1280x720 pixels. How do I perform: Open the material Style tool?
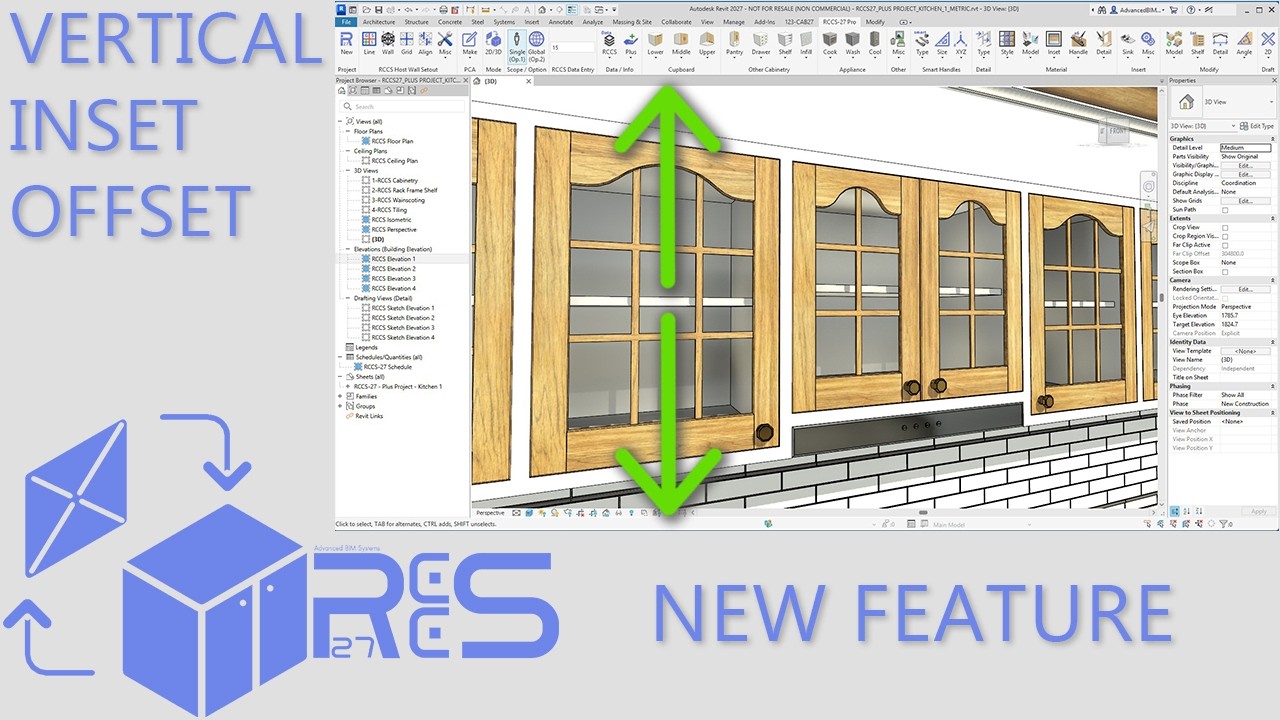pyautogui.click(x=1007, y=43)
